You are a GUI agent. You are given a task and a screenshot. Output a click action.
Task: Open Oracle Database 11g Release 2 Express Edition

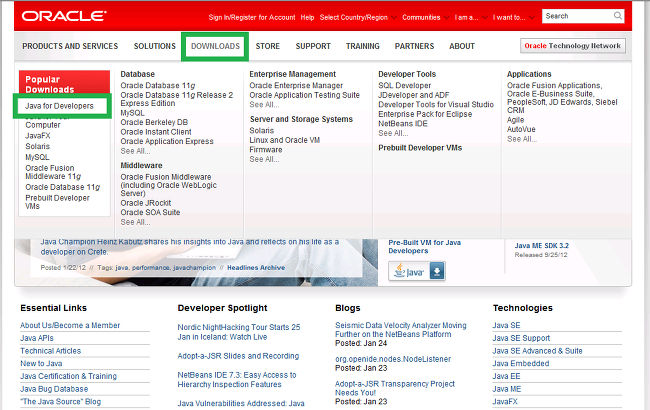pyautogui.click(x=177, y=99)
